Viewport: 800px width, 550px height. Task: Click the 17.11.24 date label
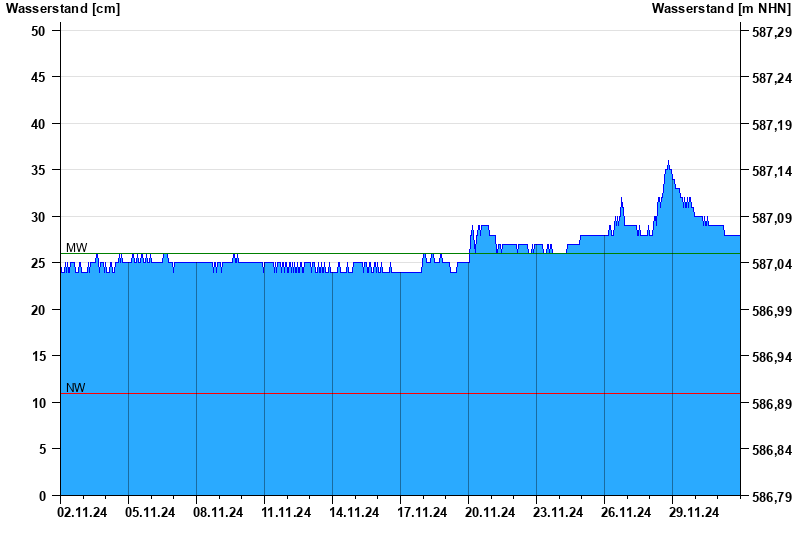pos(422,512)
